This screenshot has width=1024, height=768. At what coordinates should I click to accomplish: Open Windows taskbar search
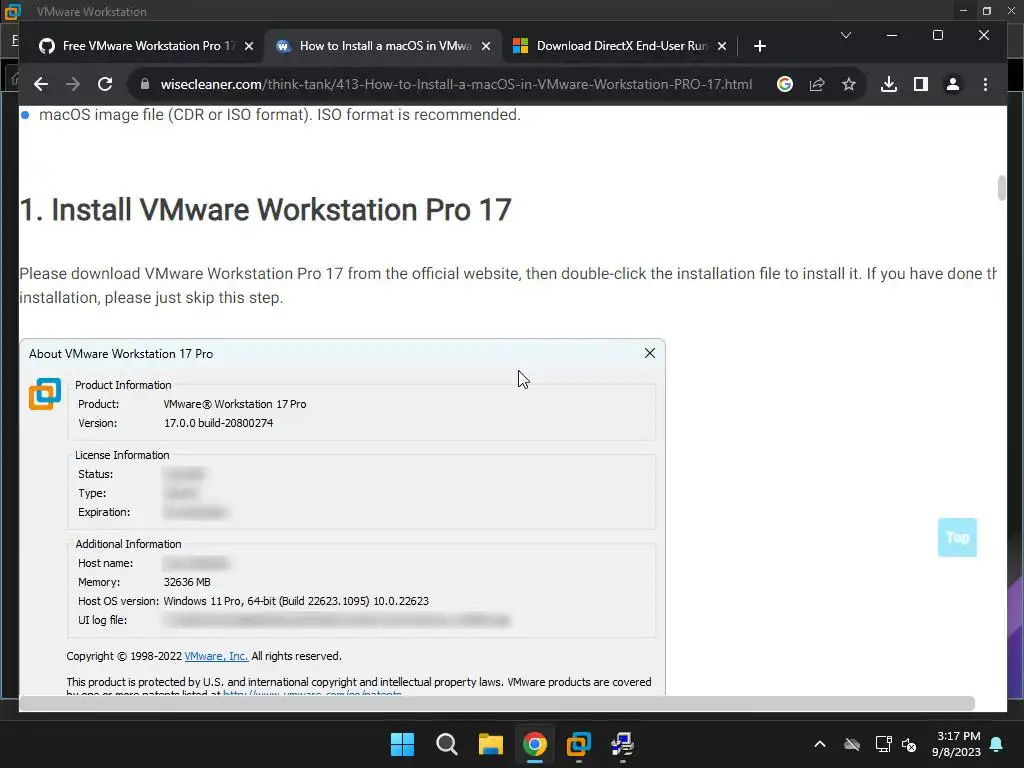447,744
